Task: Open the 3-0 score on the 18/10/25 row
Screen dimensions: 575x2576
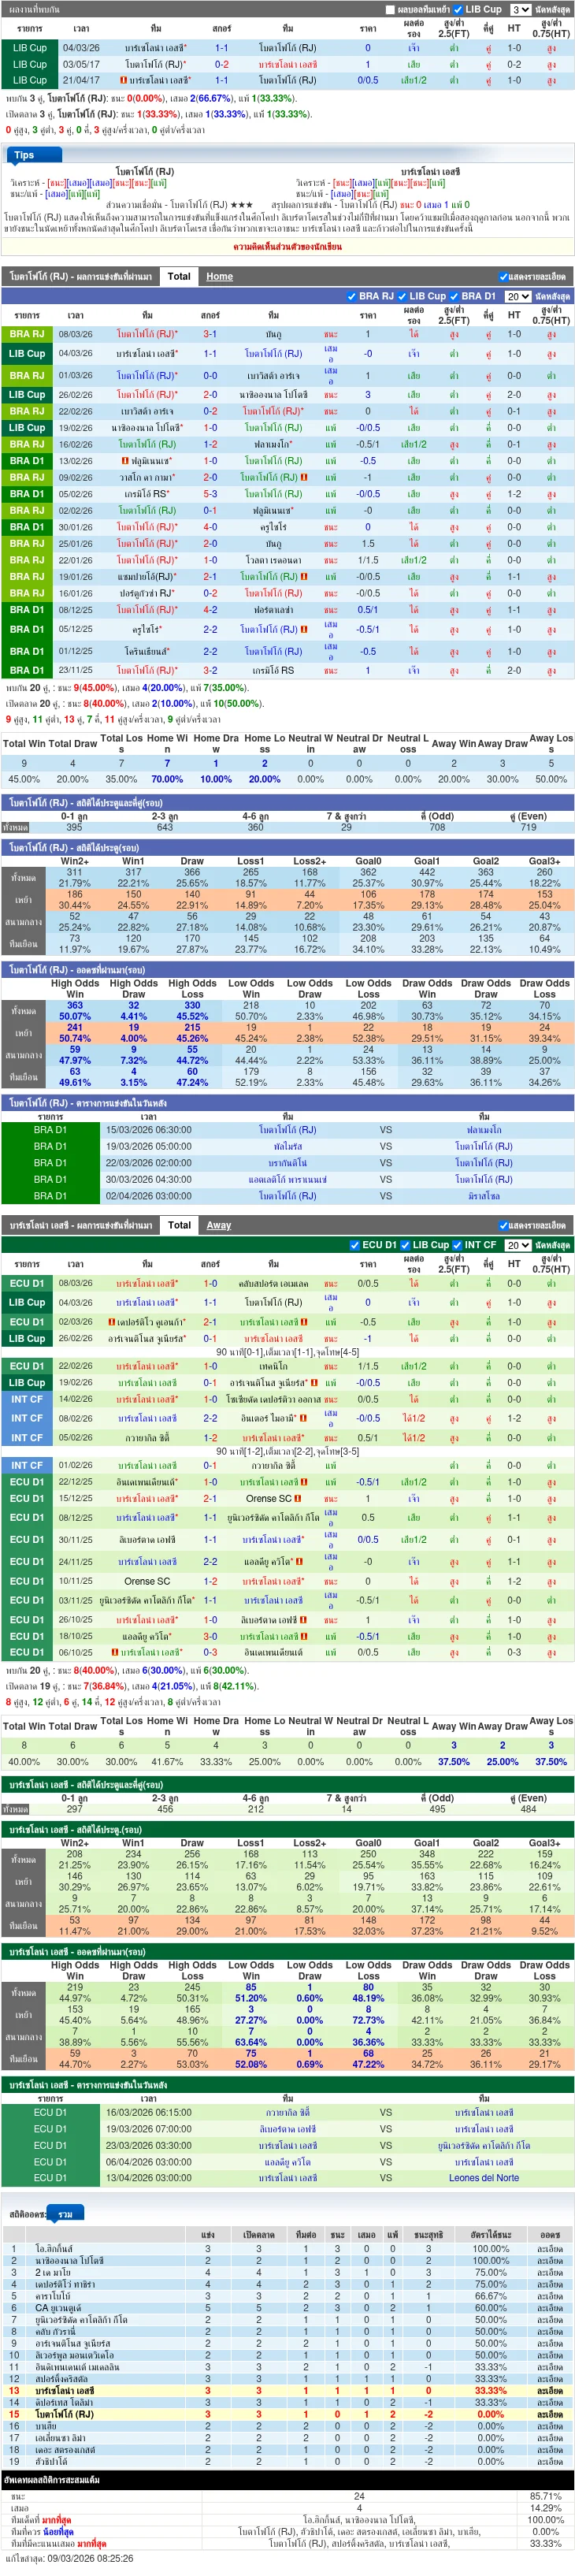Action: (x=210, y=1637)
